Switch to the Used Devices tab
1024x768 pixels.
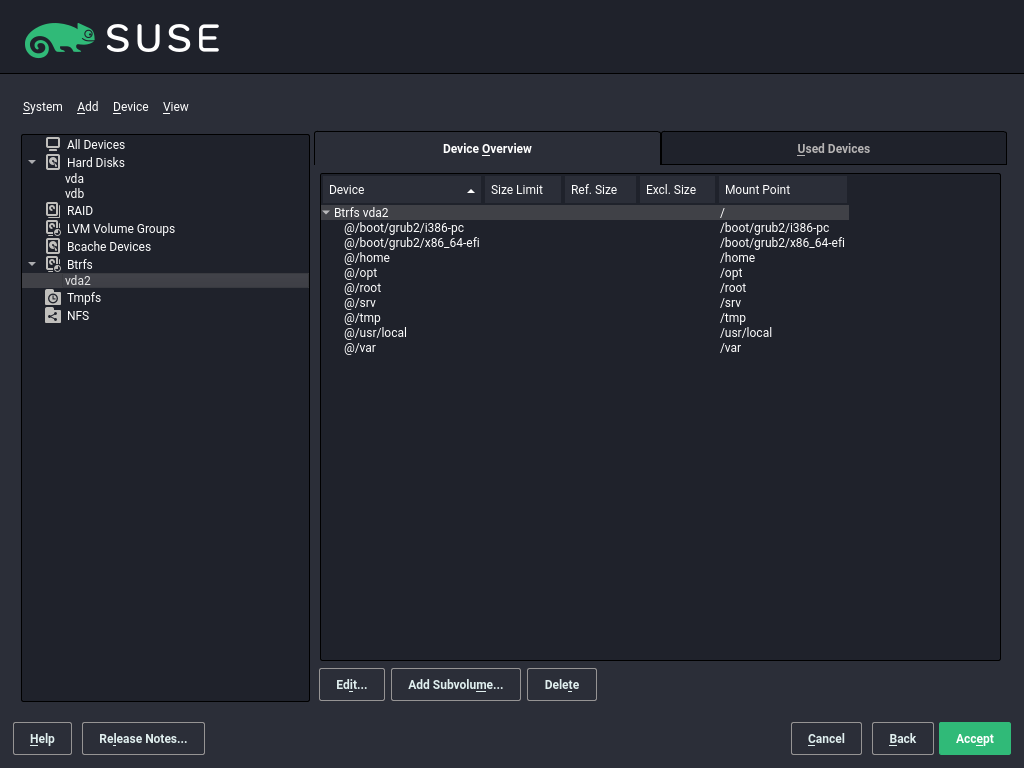point(833,148)
